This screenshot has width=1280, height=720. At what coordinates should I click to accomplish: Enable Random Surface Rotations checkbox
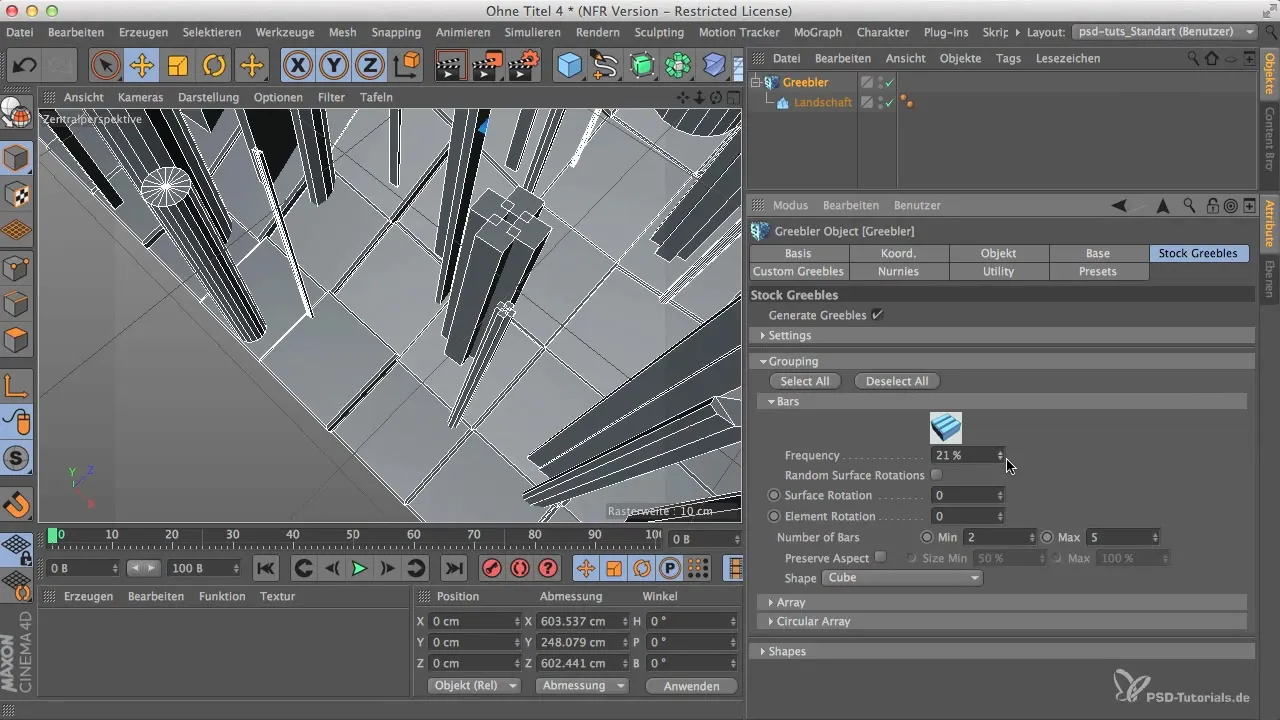point(936,475)
